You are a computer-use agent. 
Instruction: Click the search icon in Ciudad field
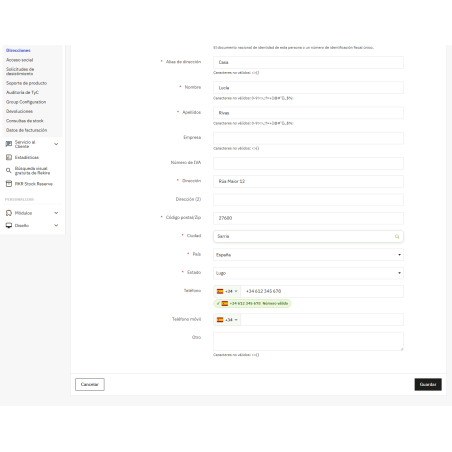[x=397, y=236]
